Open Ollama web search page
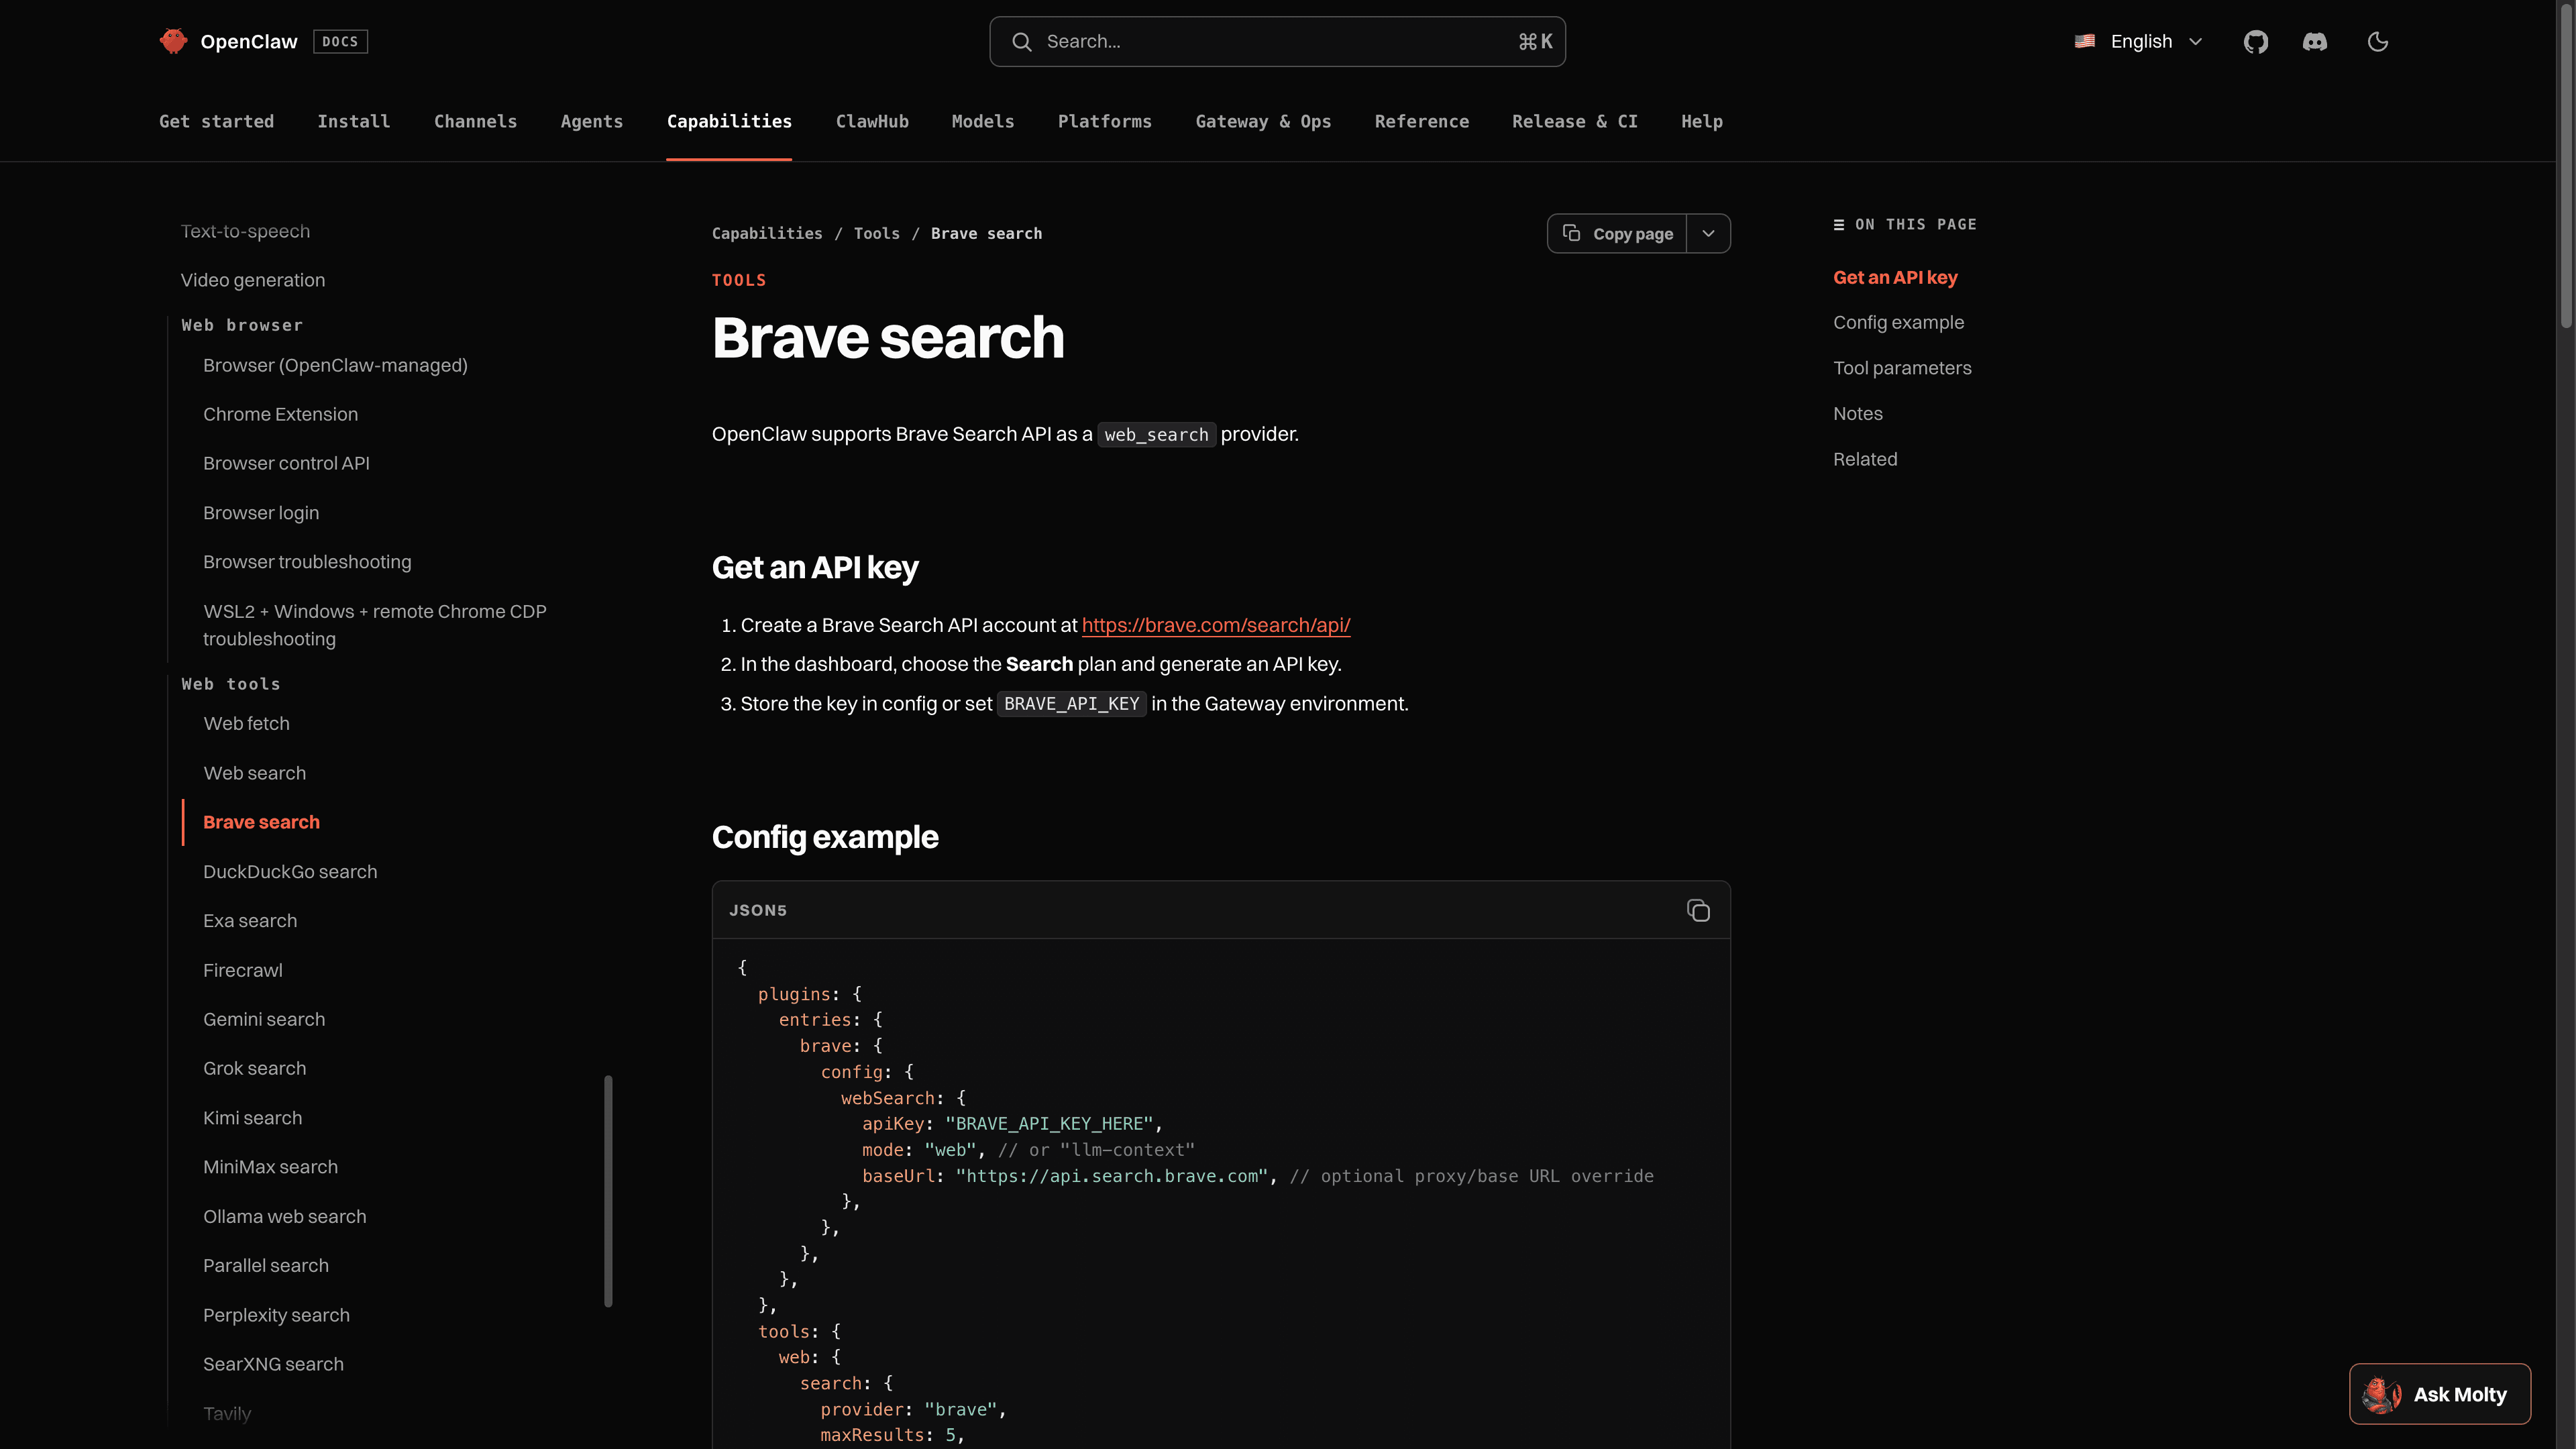Screen dimensions: 2576x1449 (284, 1216)
